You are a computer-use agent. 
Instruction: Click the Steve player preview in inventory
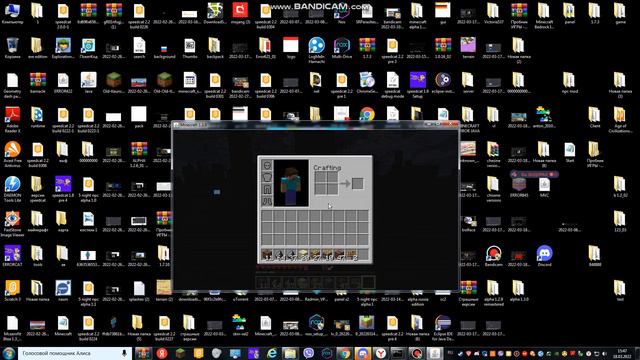[291, 183]
